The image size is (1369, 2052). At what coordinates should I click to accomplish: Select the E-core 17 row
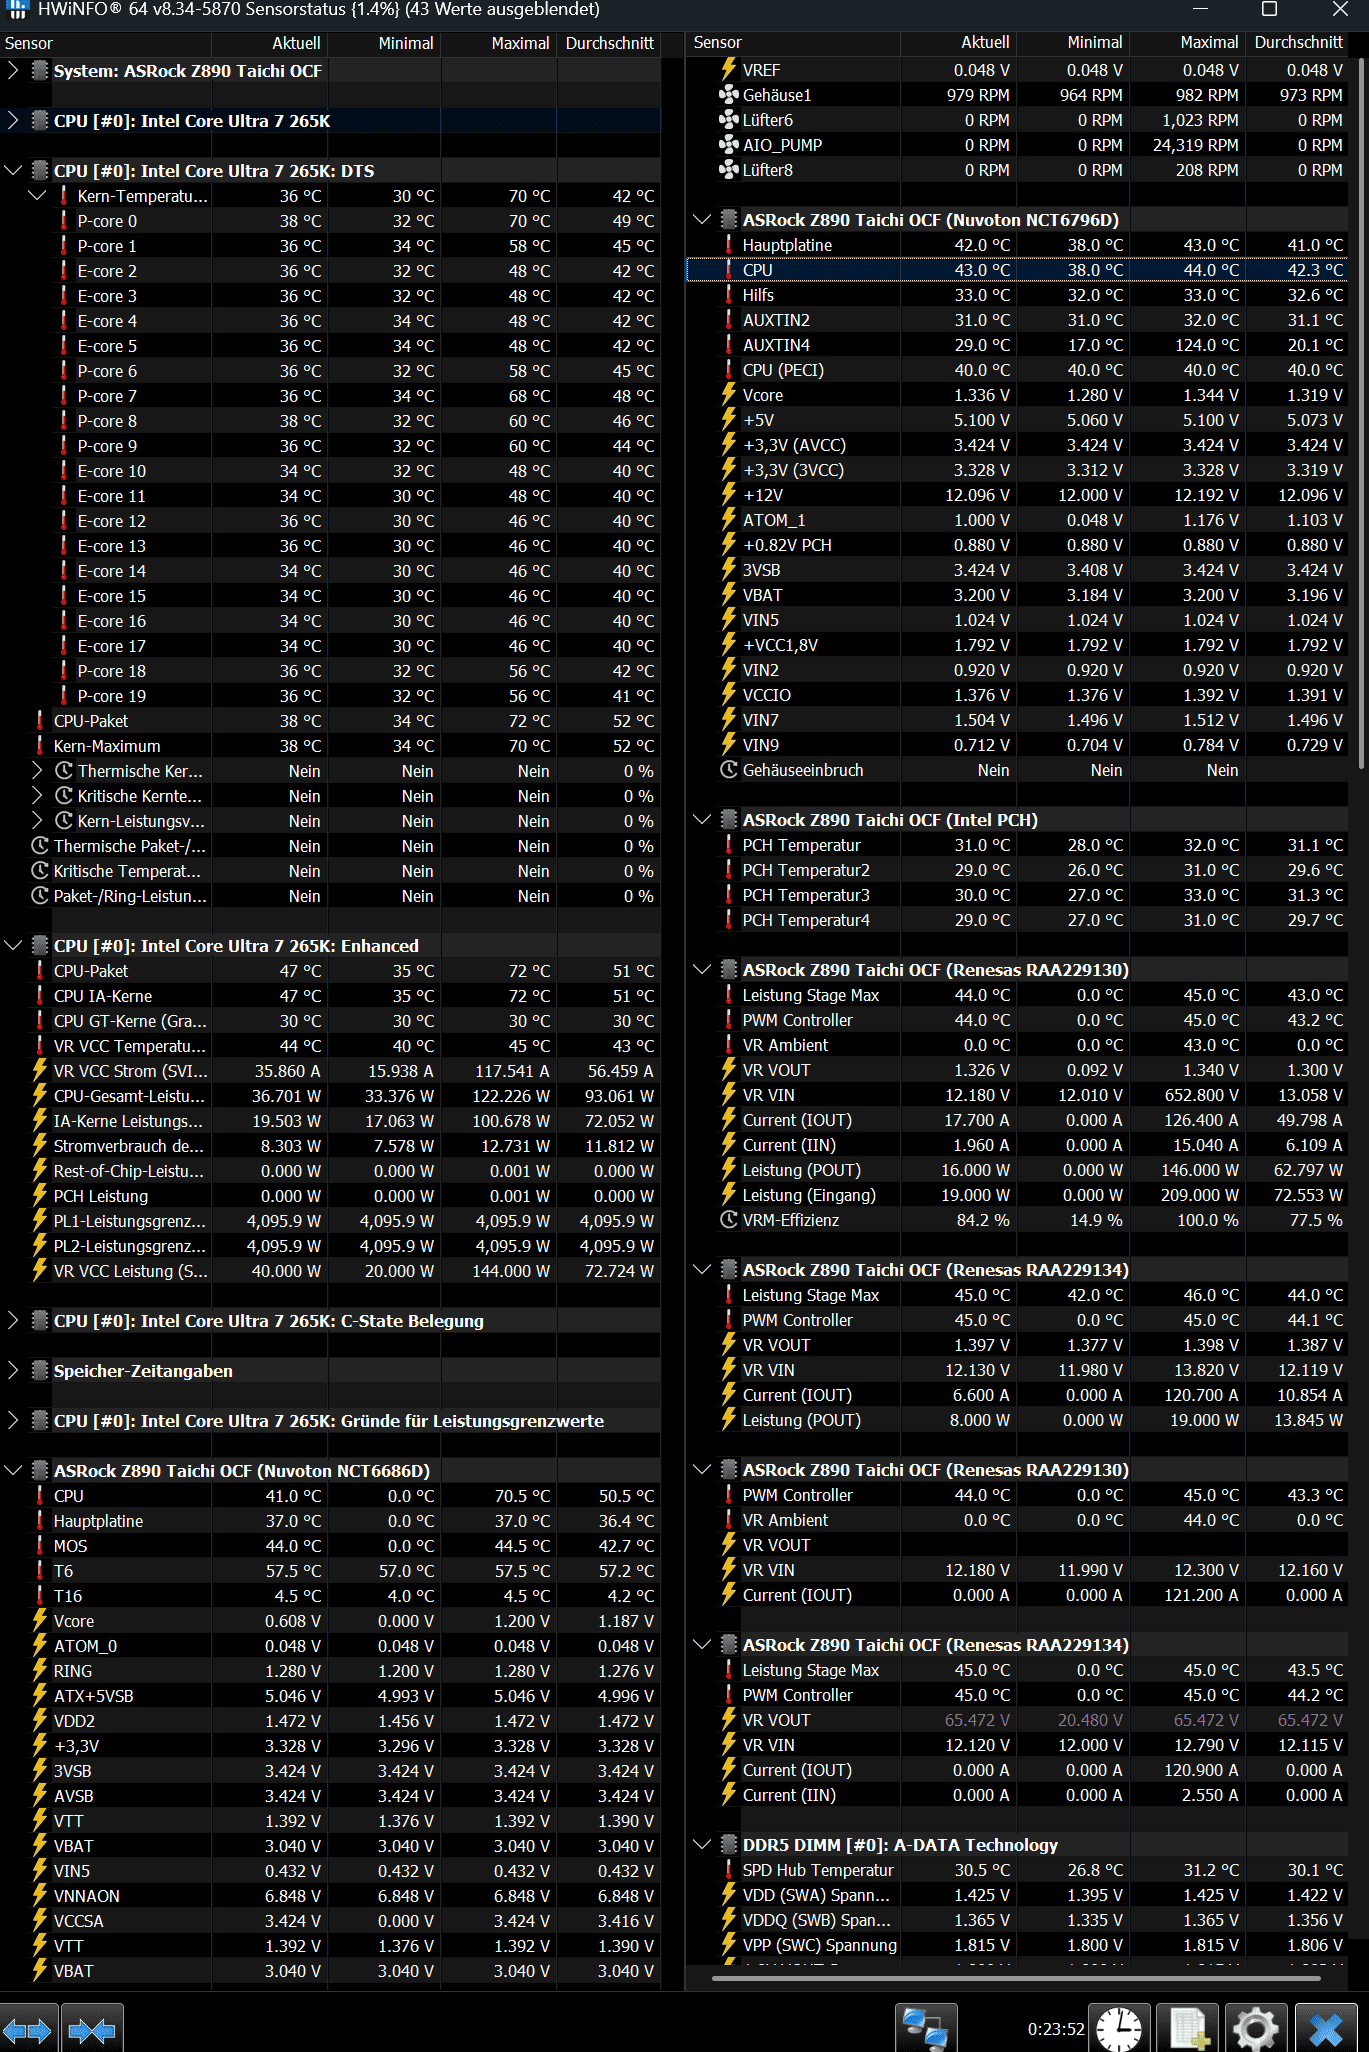(330, 646)
